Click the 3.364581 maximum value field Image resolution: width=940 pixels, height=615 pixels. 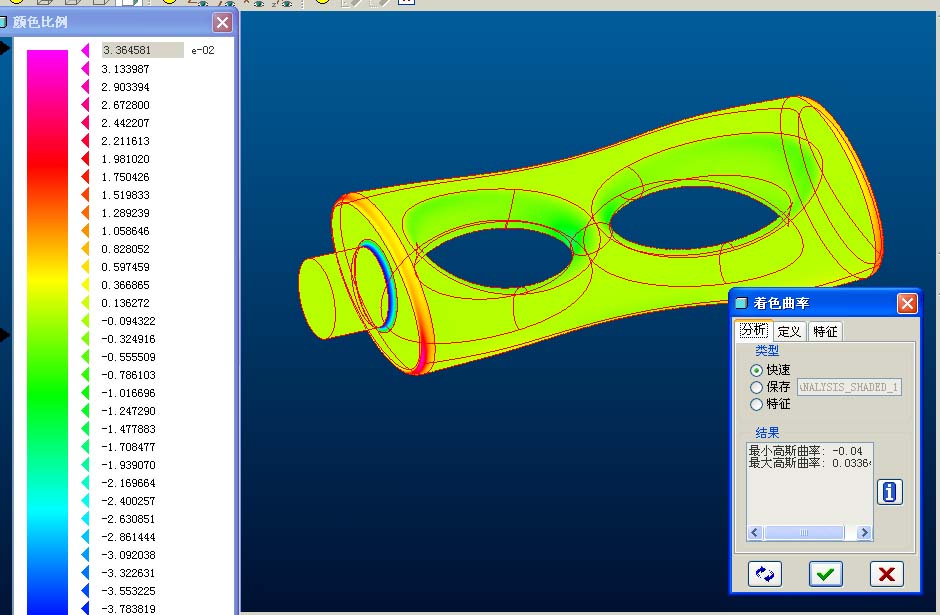pyautogui.click(x=143, y=50)
